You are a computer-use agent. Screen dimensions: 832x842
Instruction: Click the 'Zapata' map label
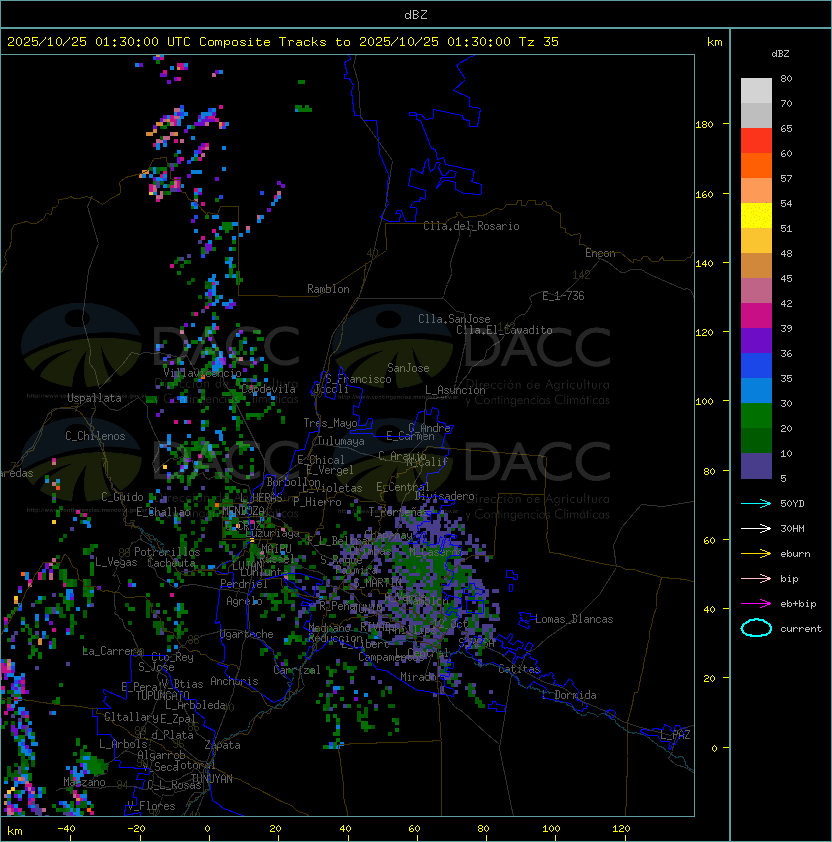click(222, 745)
